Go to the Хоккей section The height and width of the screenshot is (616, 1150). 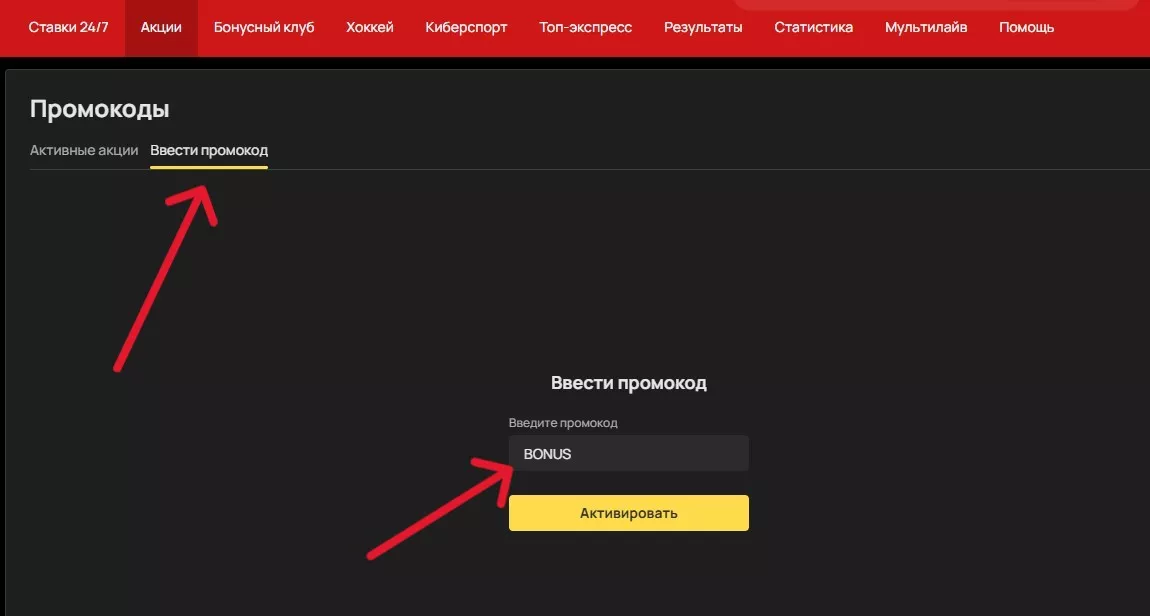370,27
